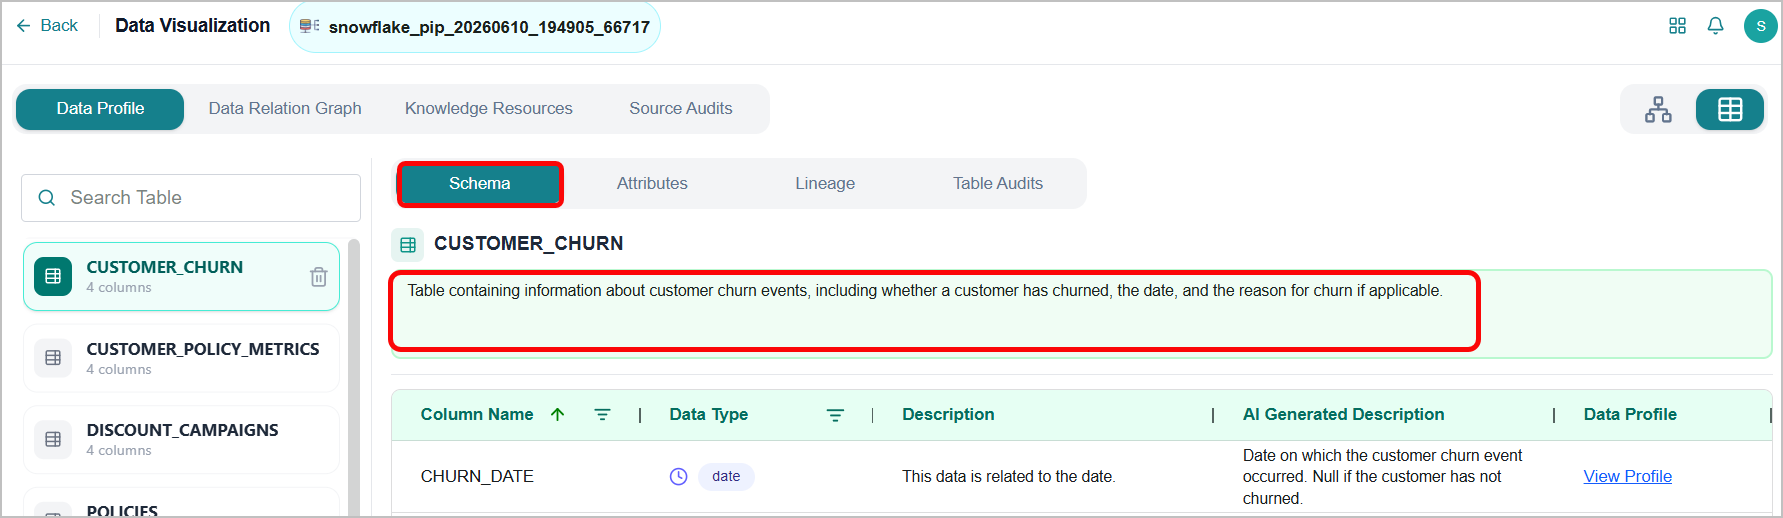Select the snowflake_pip datasource chip

475,27
